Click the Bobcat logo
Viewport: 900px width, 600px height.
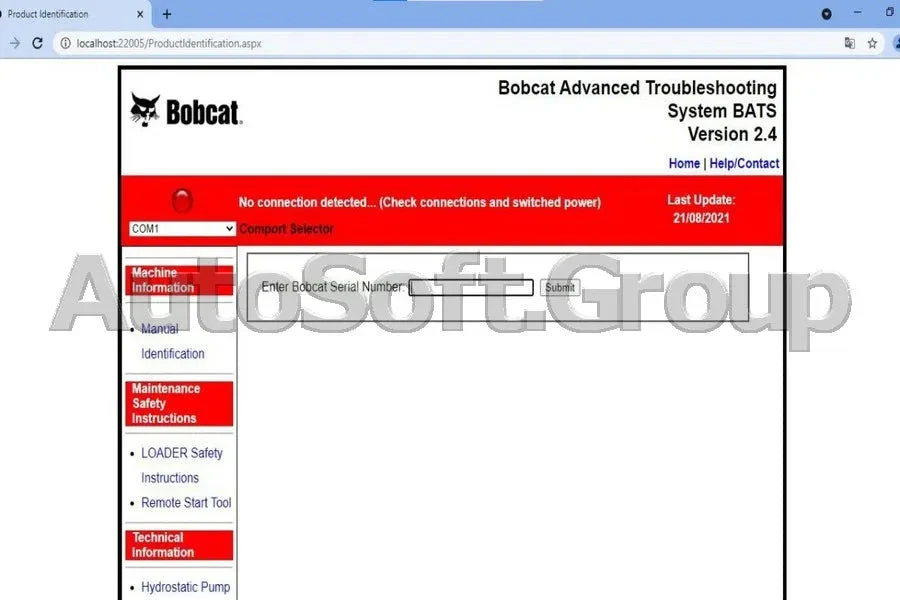pyautogui.click(x=186, y=110)
